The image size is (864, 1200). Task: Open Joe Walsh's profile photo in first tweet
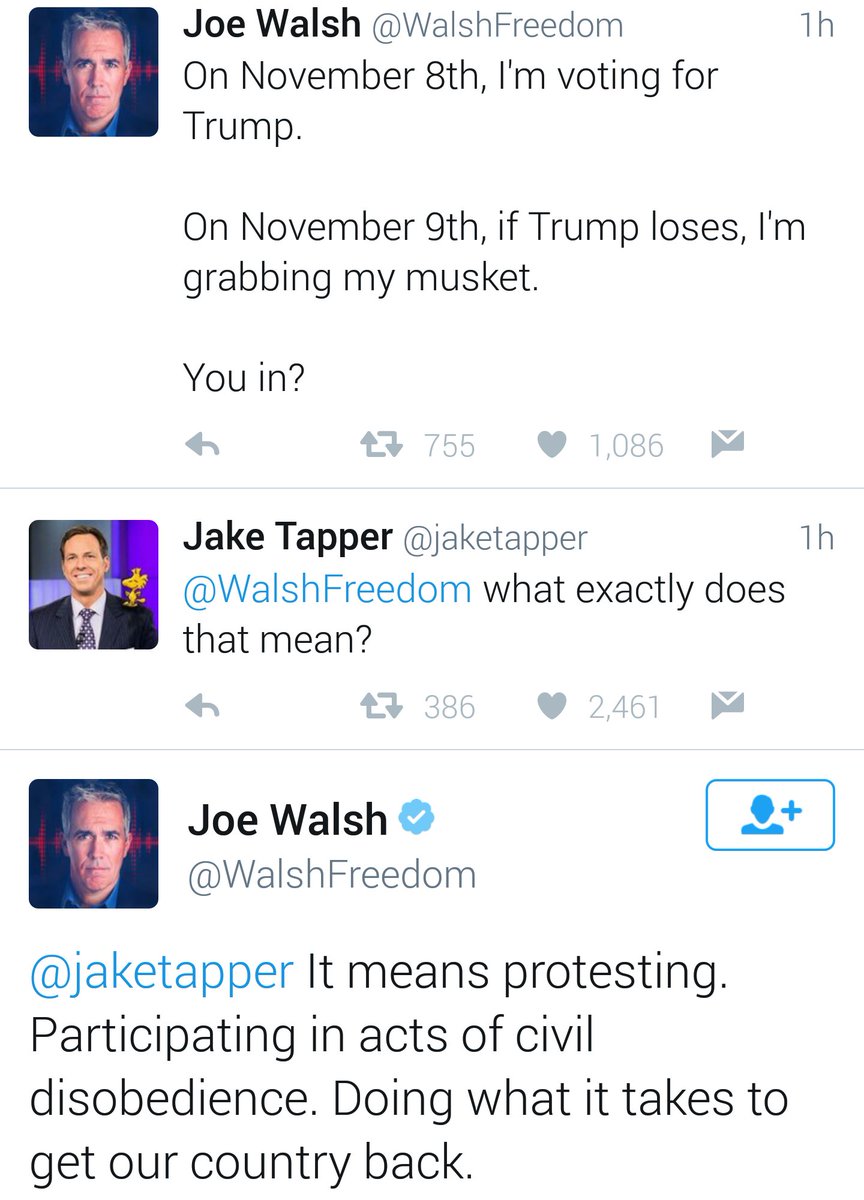(x=93, y=71)
